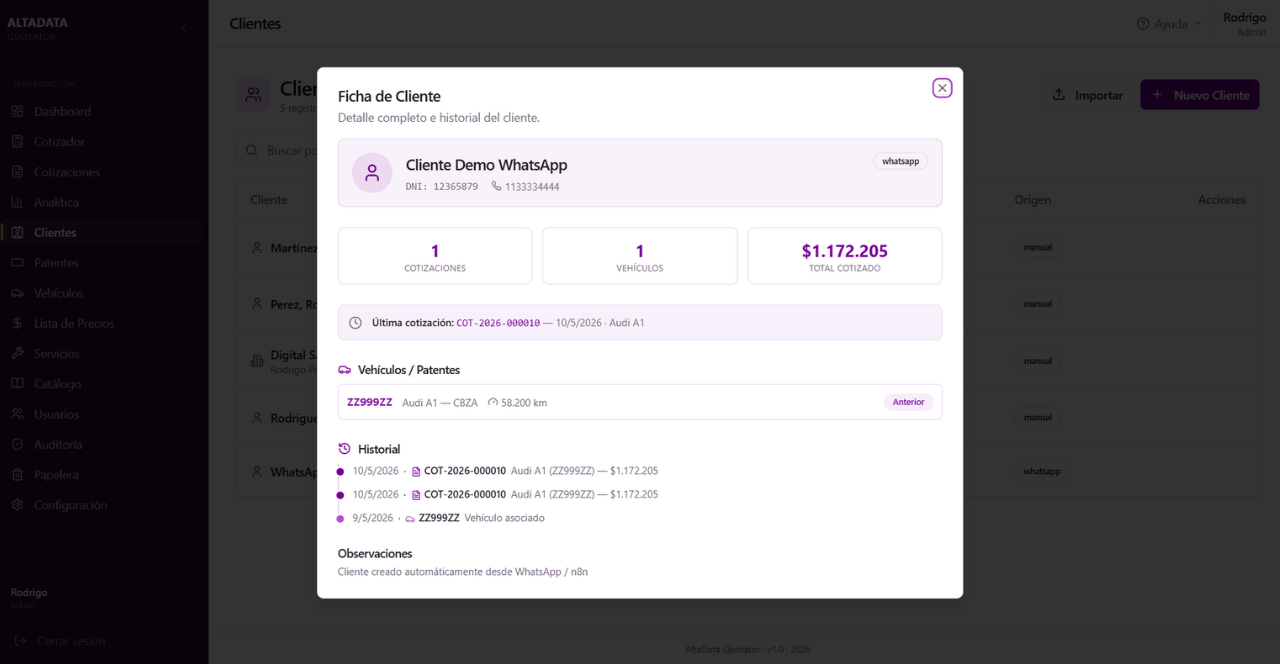
Task: Click the Rodrigo Admin profile
Action: [x=1244, y=24]
